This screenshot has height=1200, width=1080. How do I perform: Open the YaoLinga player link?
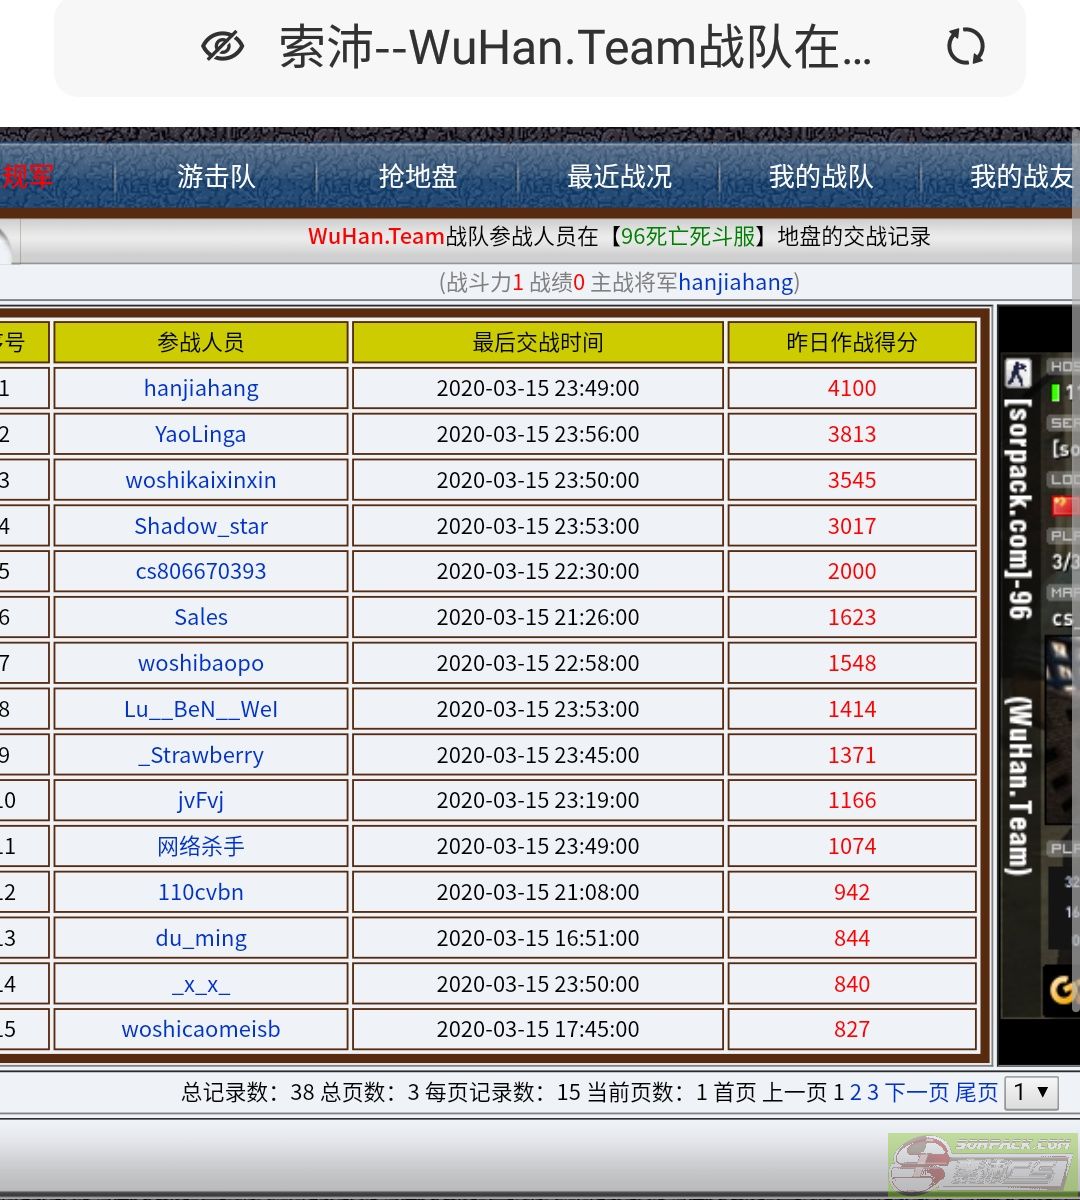tap(201, 434)
